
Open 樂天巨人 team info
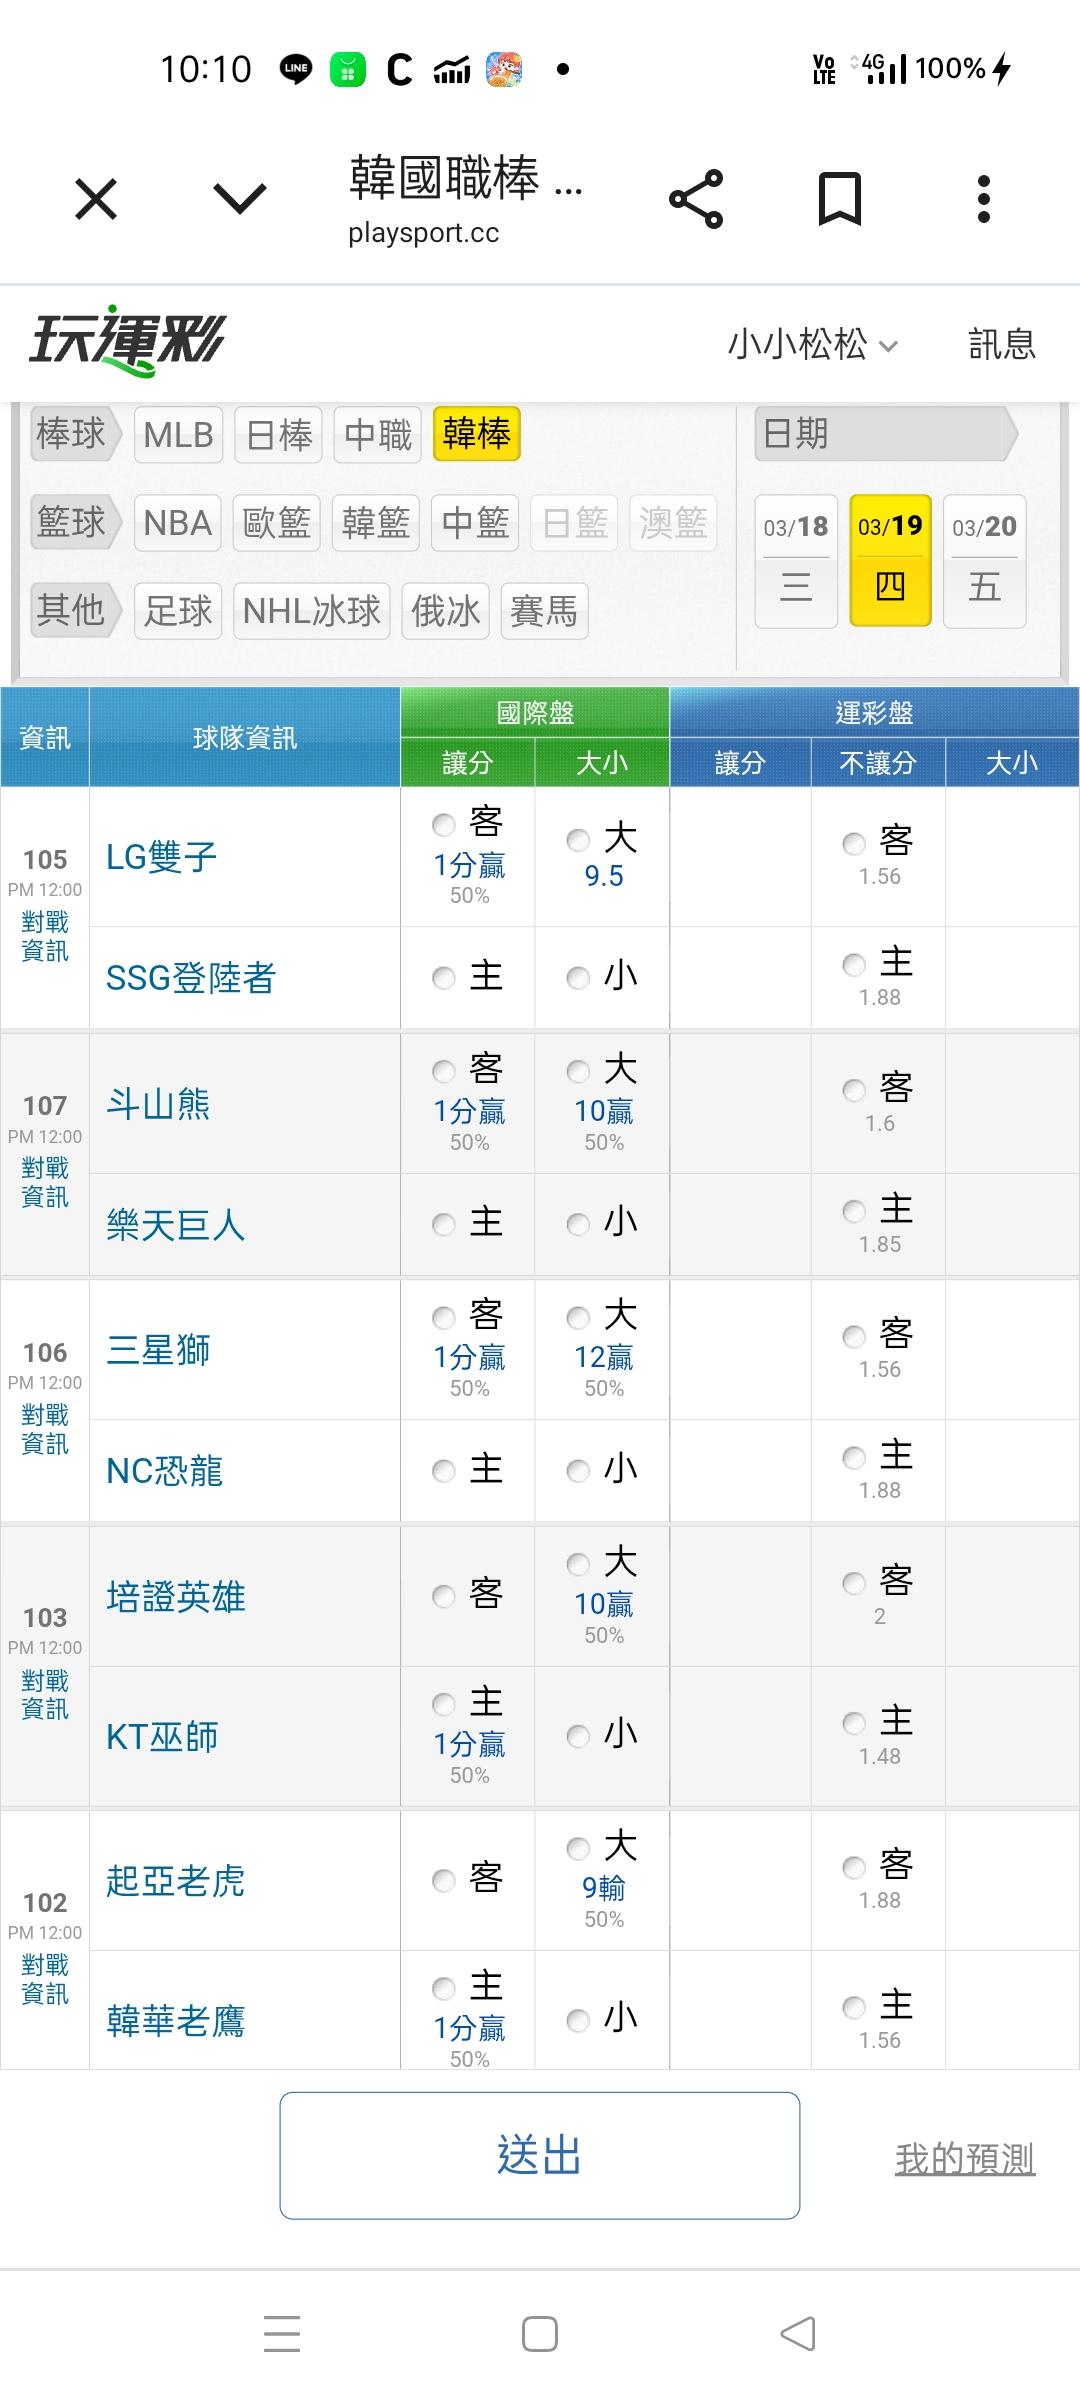click(176, 1225)
